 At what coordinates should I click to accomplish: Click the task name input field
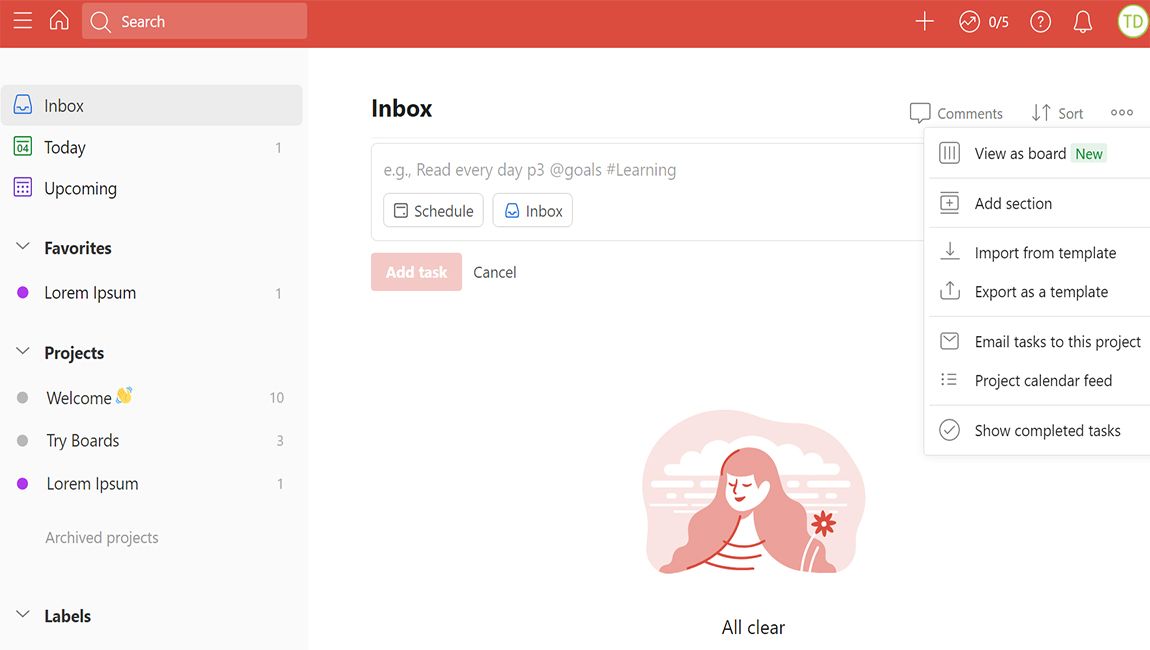(x=640, y=170)
